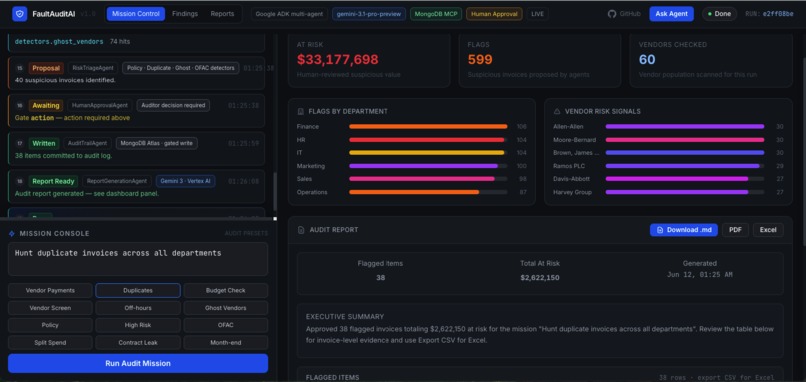The width and height of the screenshot is (806, 382).
Task: Open the GitHub link
Action: [624, 14]
